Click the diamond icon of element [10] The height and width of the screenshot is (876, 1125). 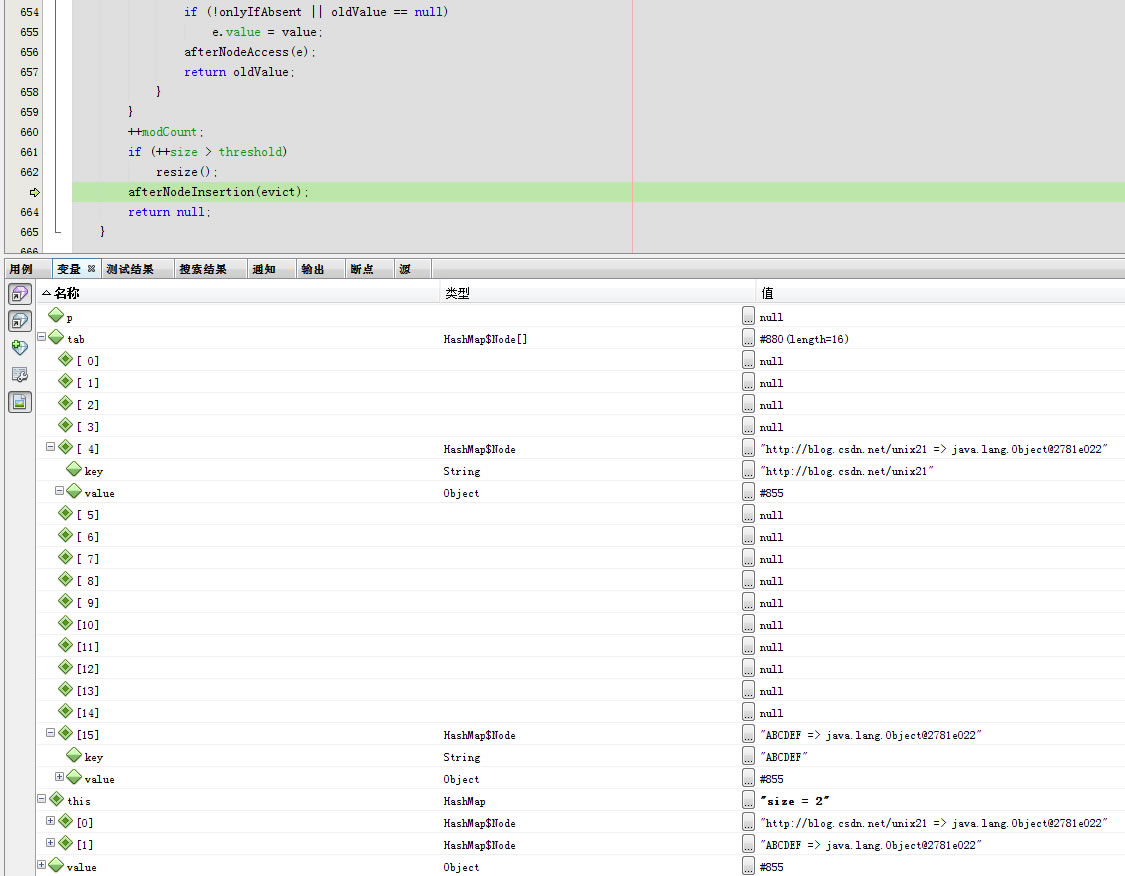(x=65, y=623)
